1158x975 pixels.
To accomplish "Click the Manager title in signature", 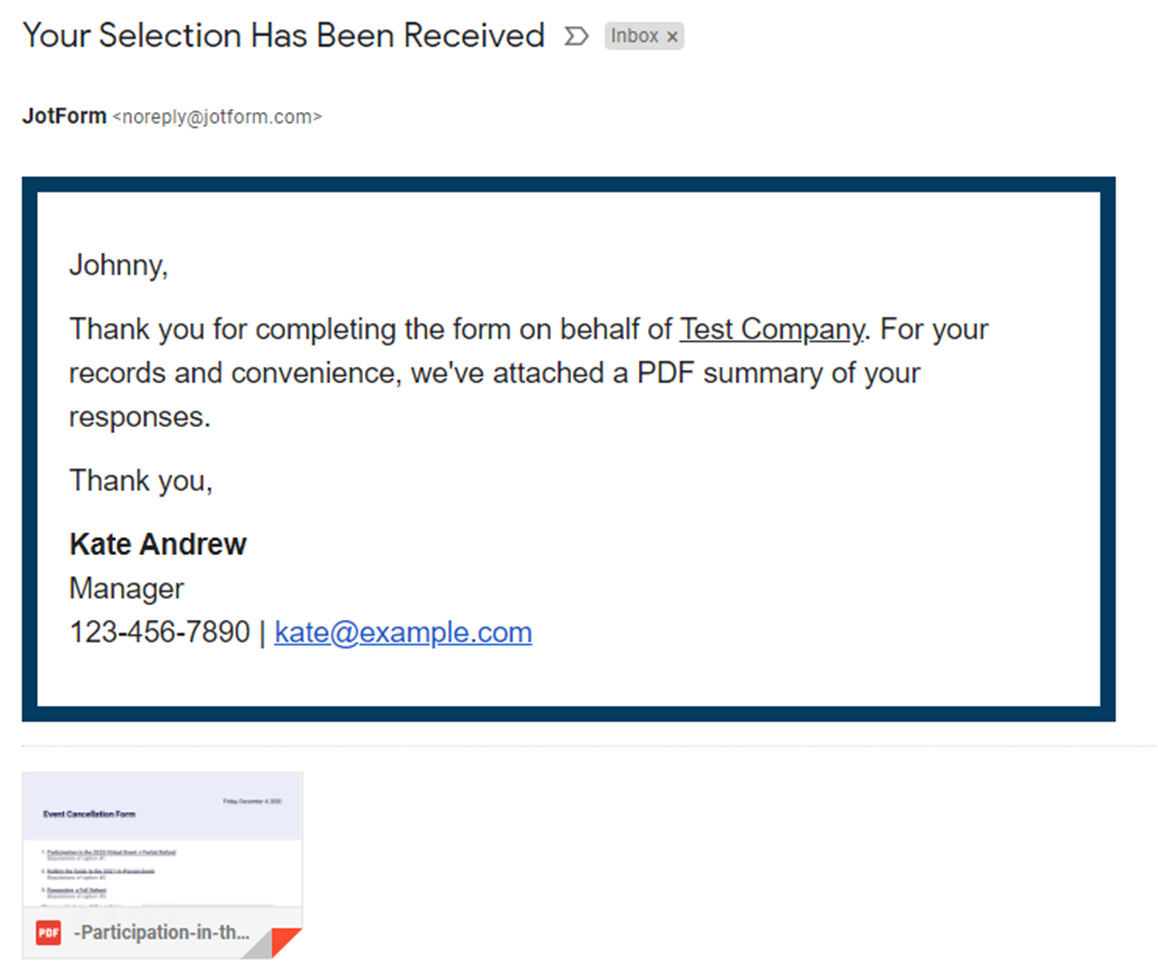I will (126, 588).
